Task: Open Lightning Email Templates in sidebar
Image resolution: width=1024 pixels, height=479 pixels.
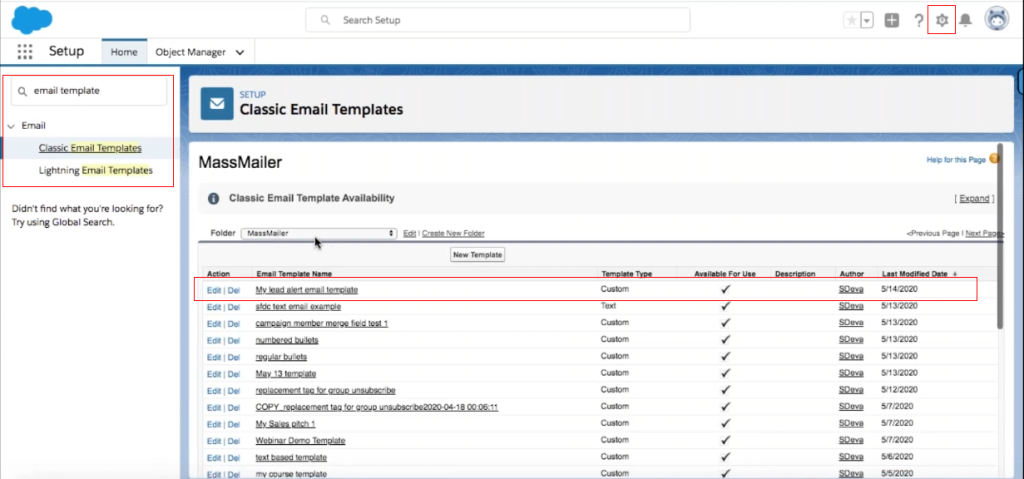Action: click(x=96, y=171)
